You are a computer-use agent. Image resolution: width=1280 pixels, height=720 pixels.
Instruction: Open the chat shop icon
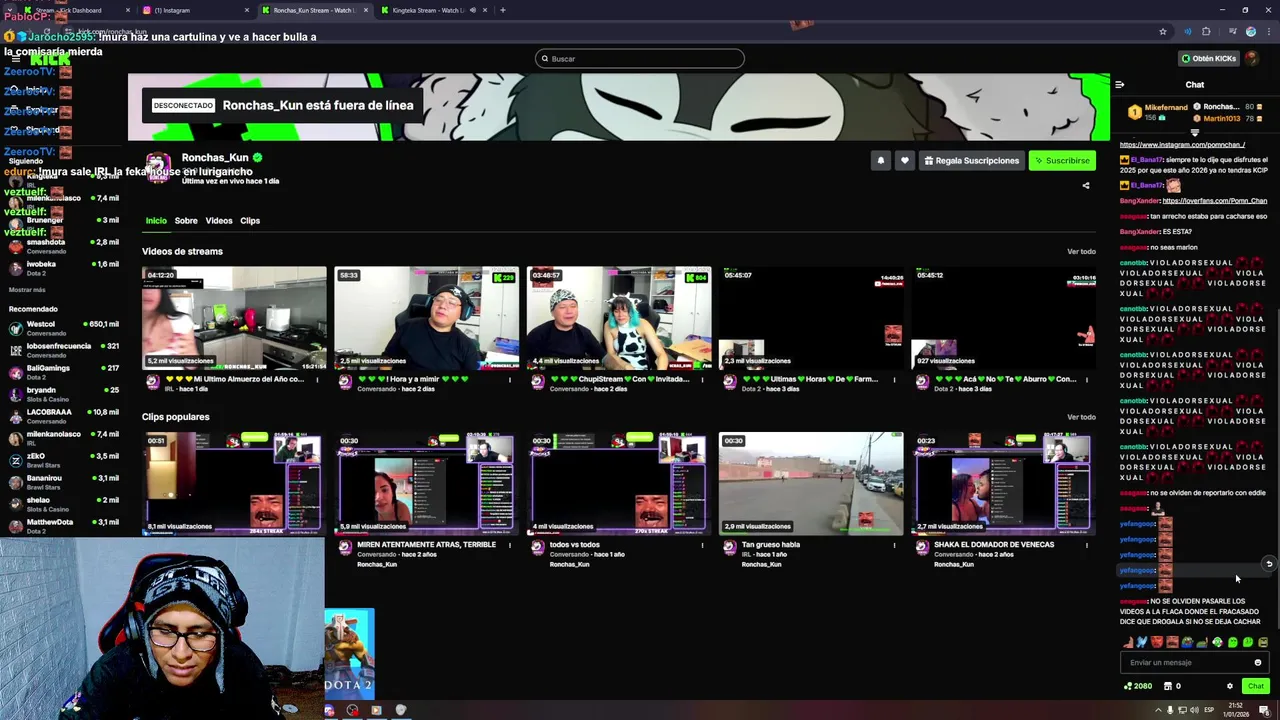1168,686
